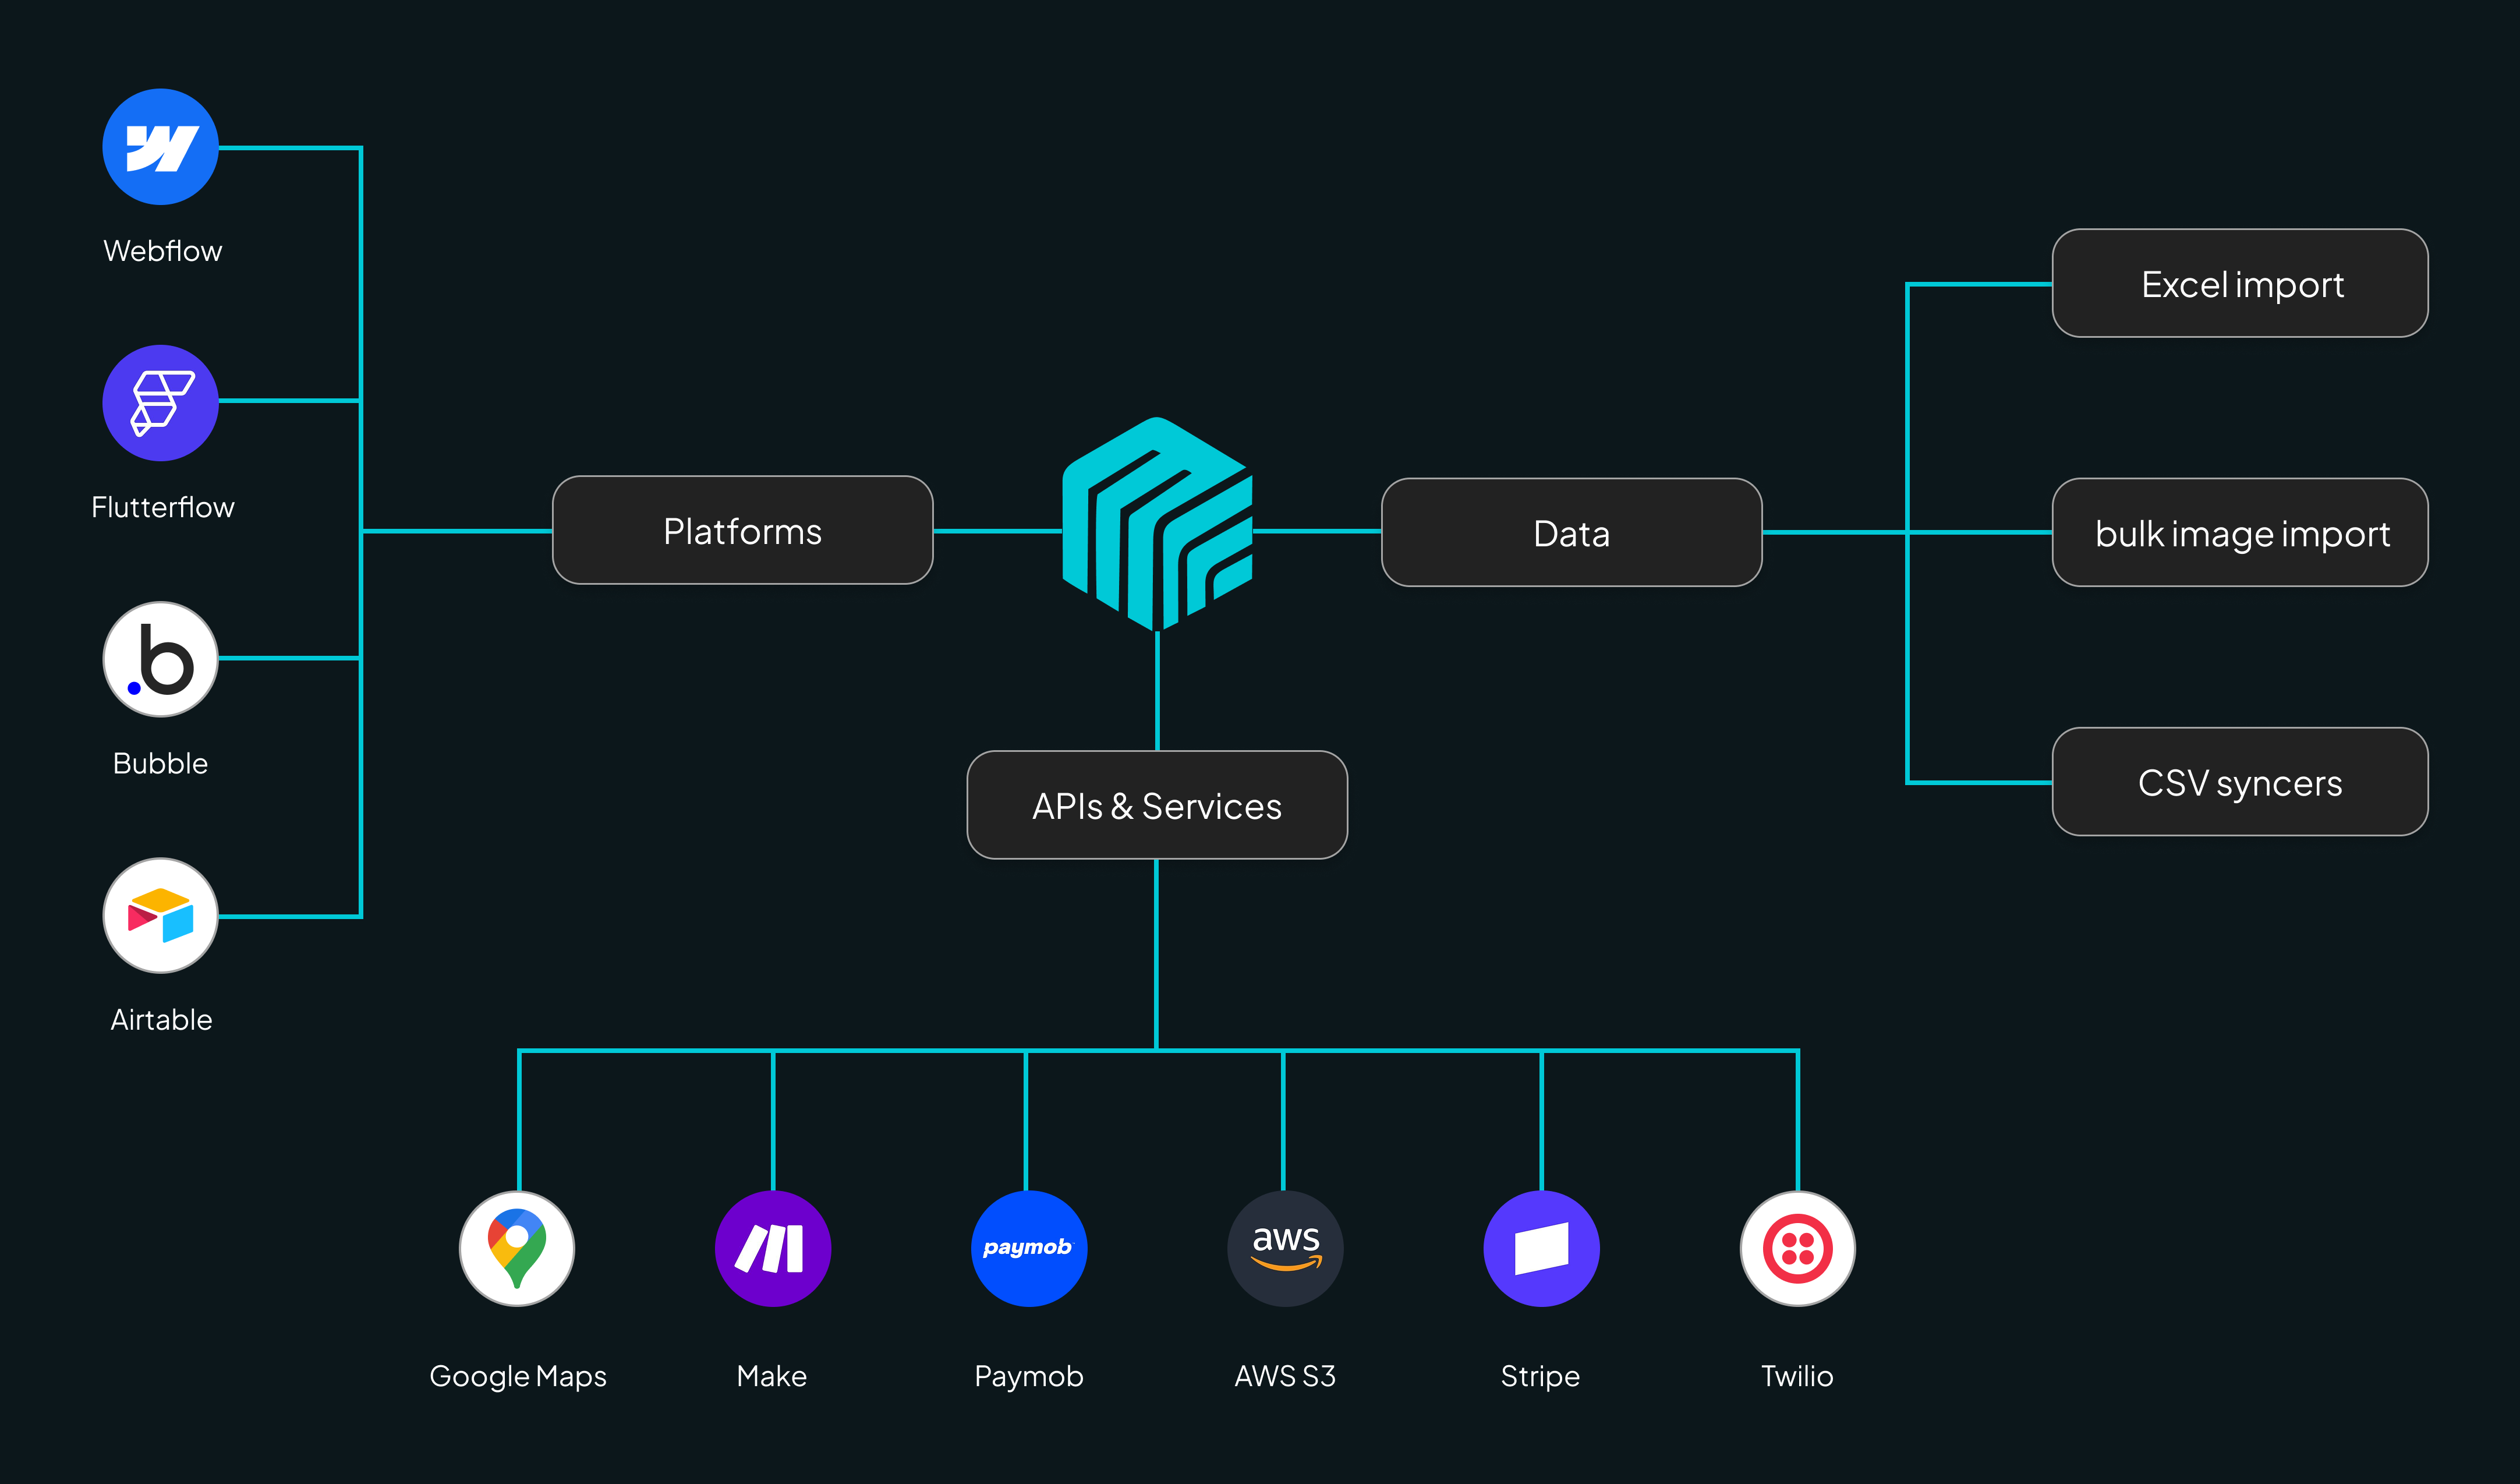Select the Stripe icon

[1541, 1248]
